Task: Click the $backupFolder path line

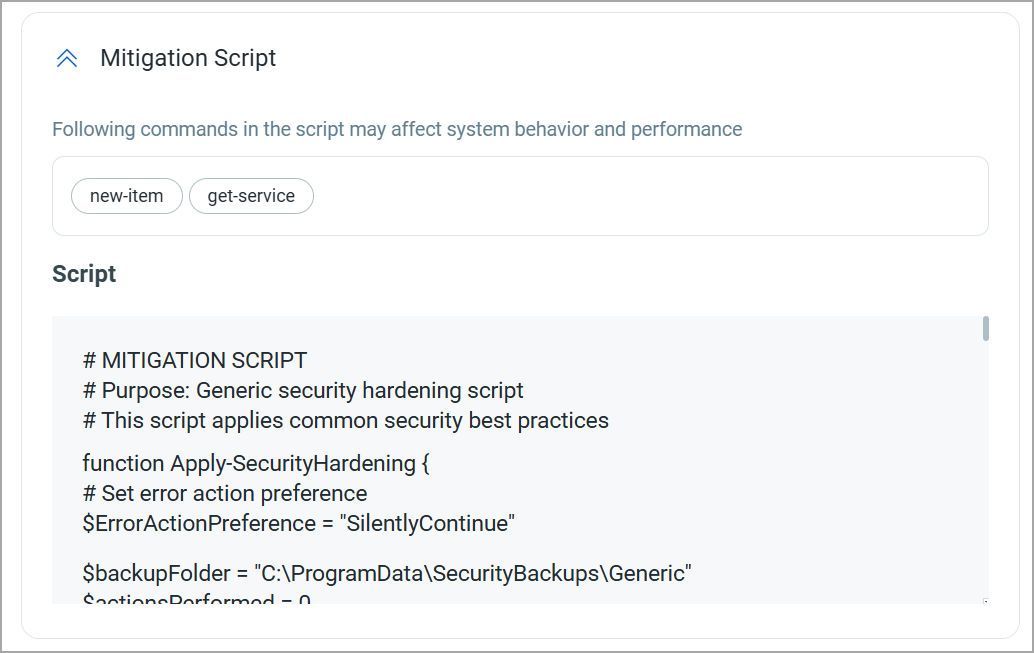Action: [387, 573]
